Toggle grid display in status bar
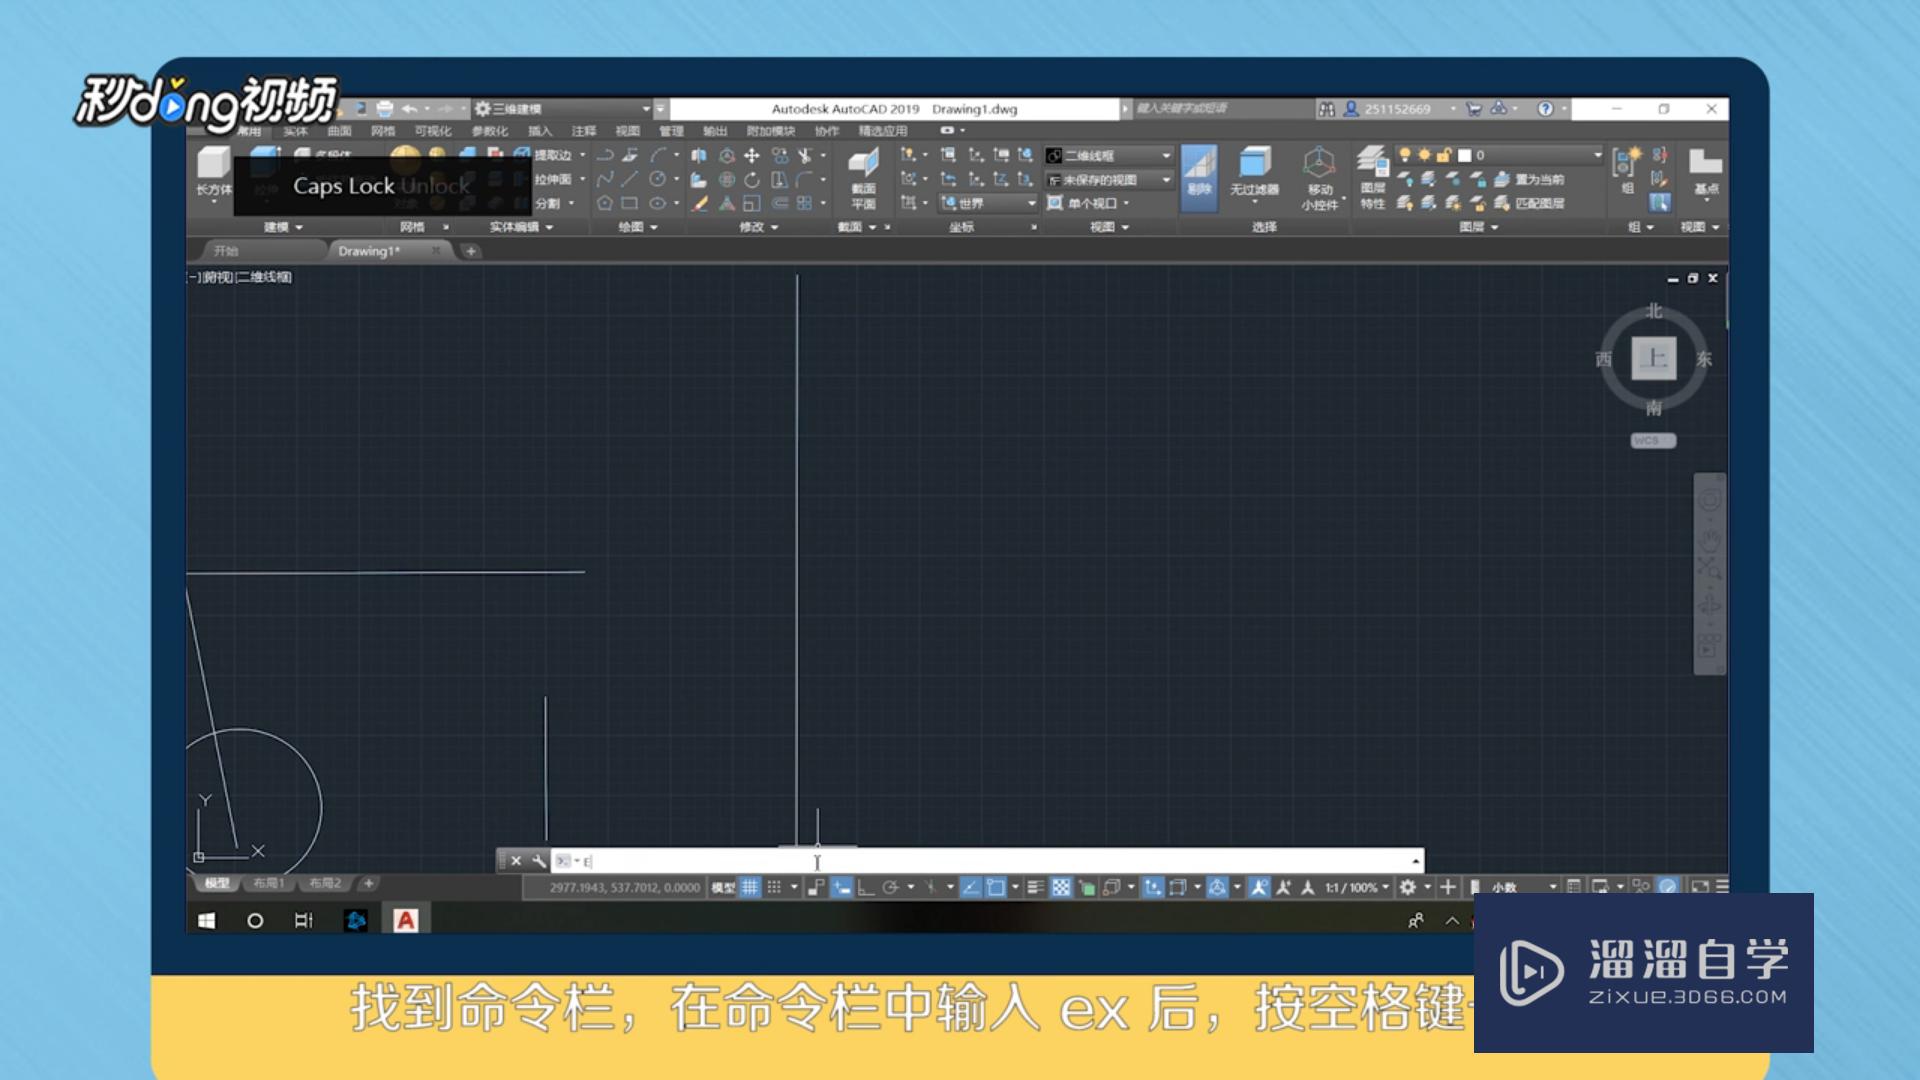 (750, 887)
